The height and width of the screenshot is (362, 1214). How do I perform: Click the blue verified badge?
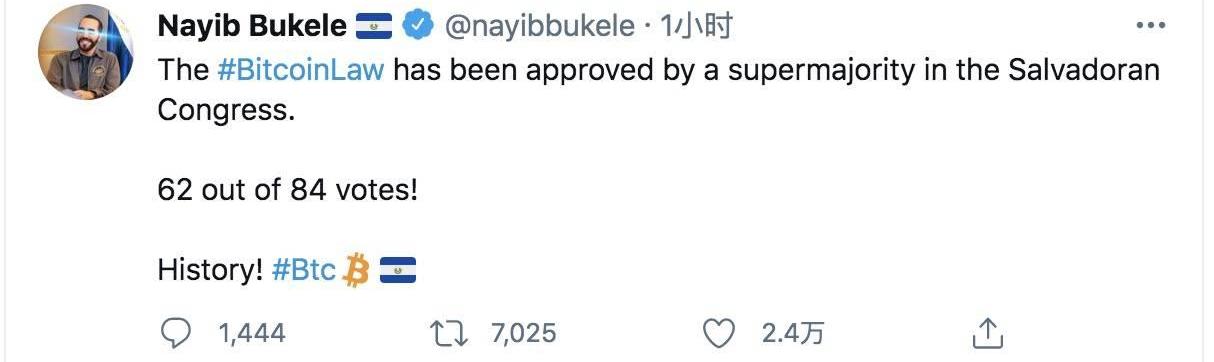[x=417, y=27]
